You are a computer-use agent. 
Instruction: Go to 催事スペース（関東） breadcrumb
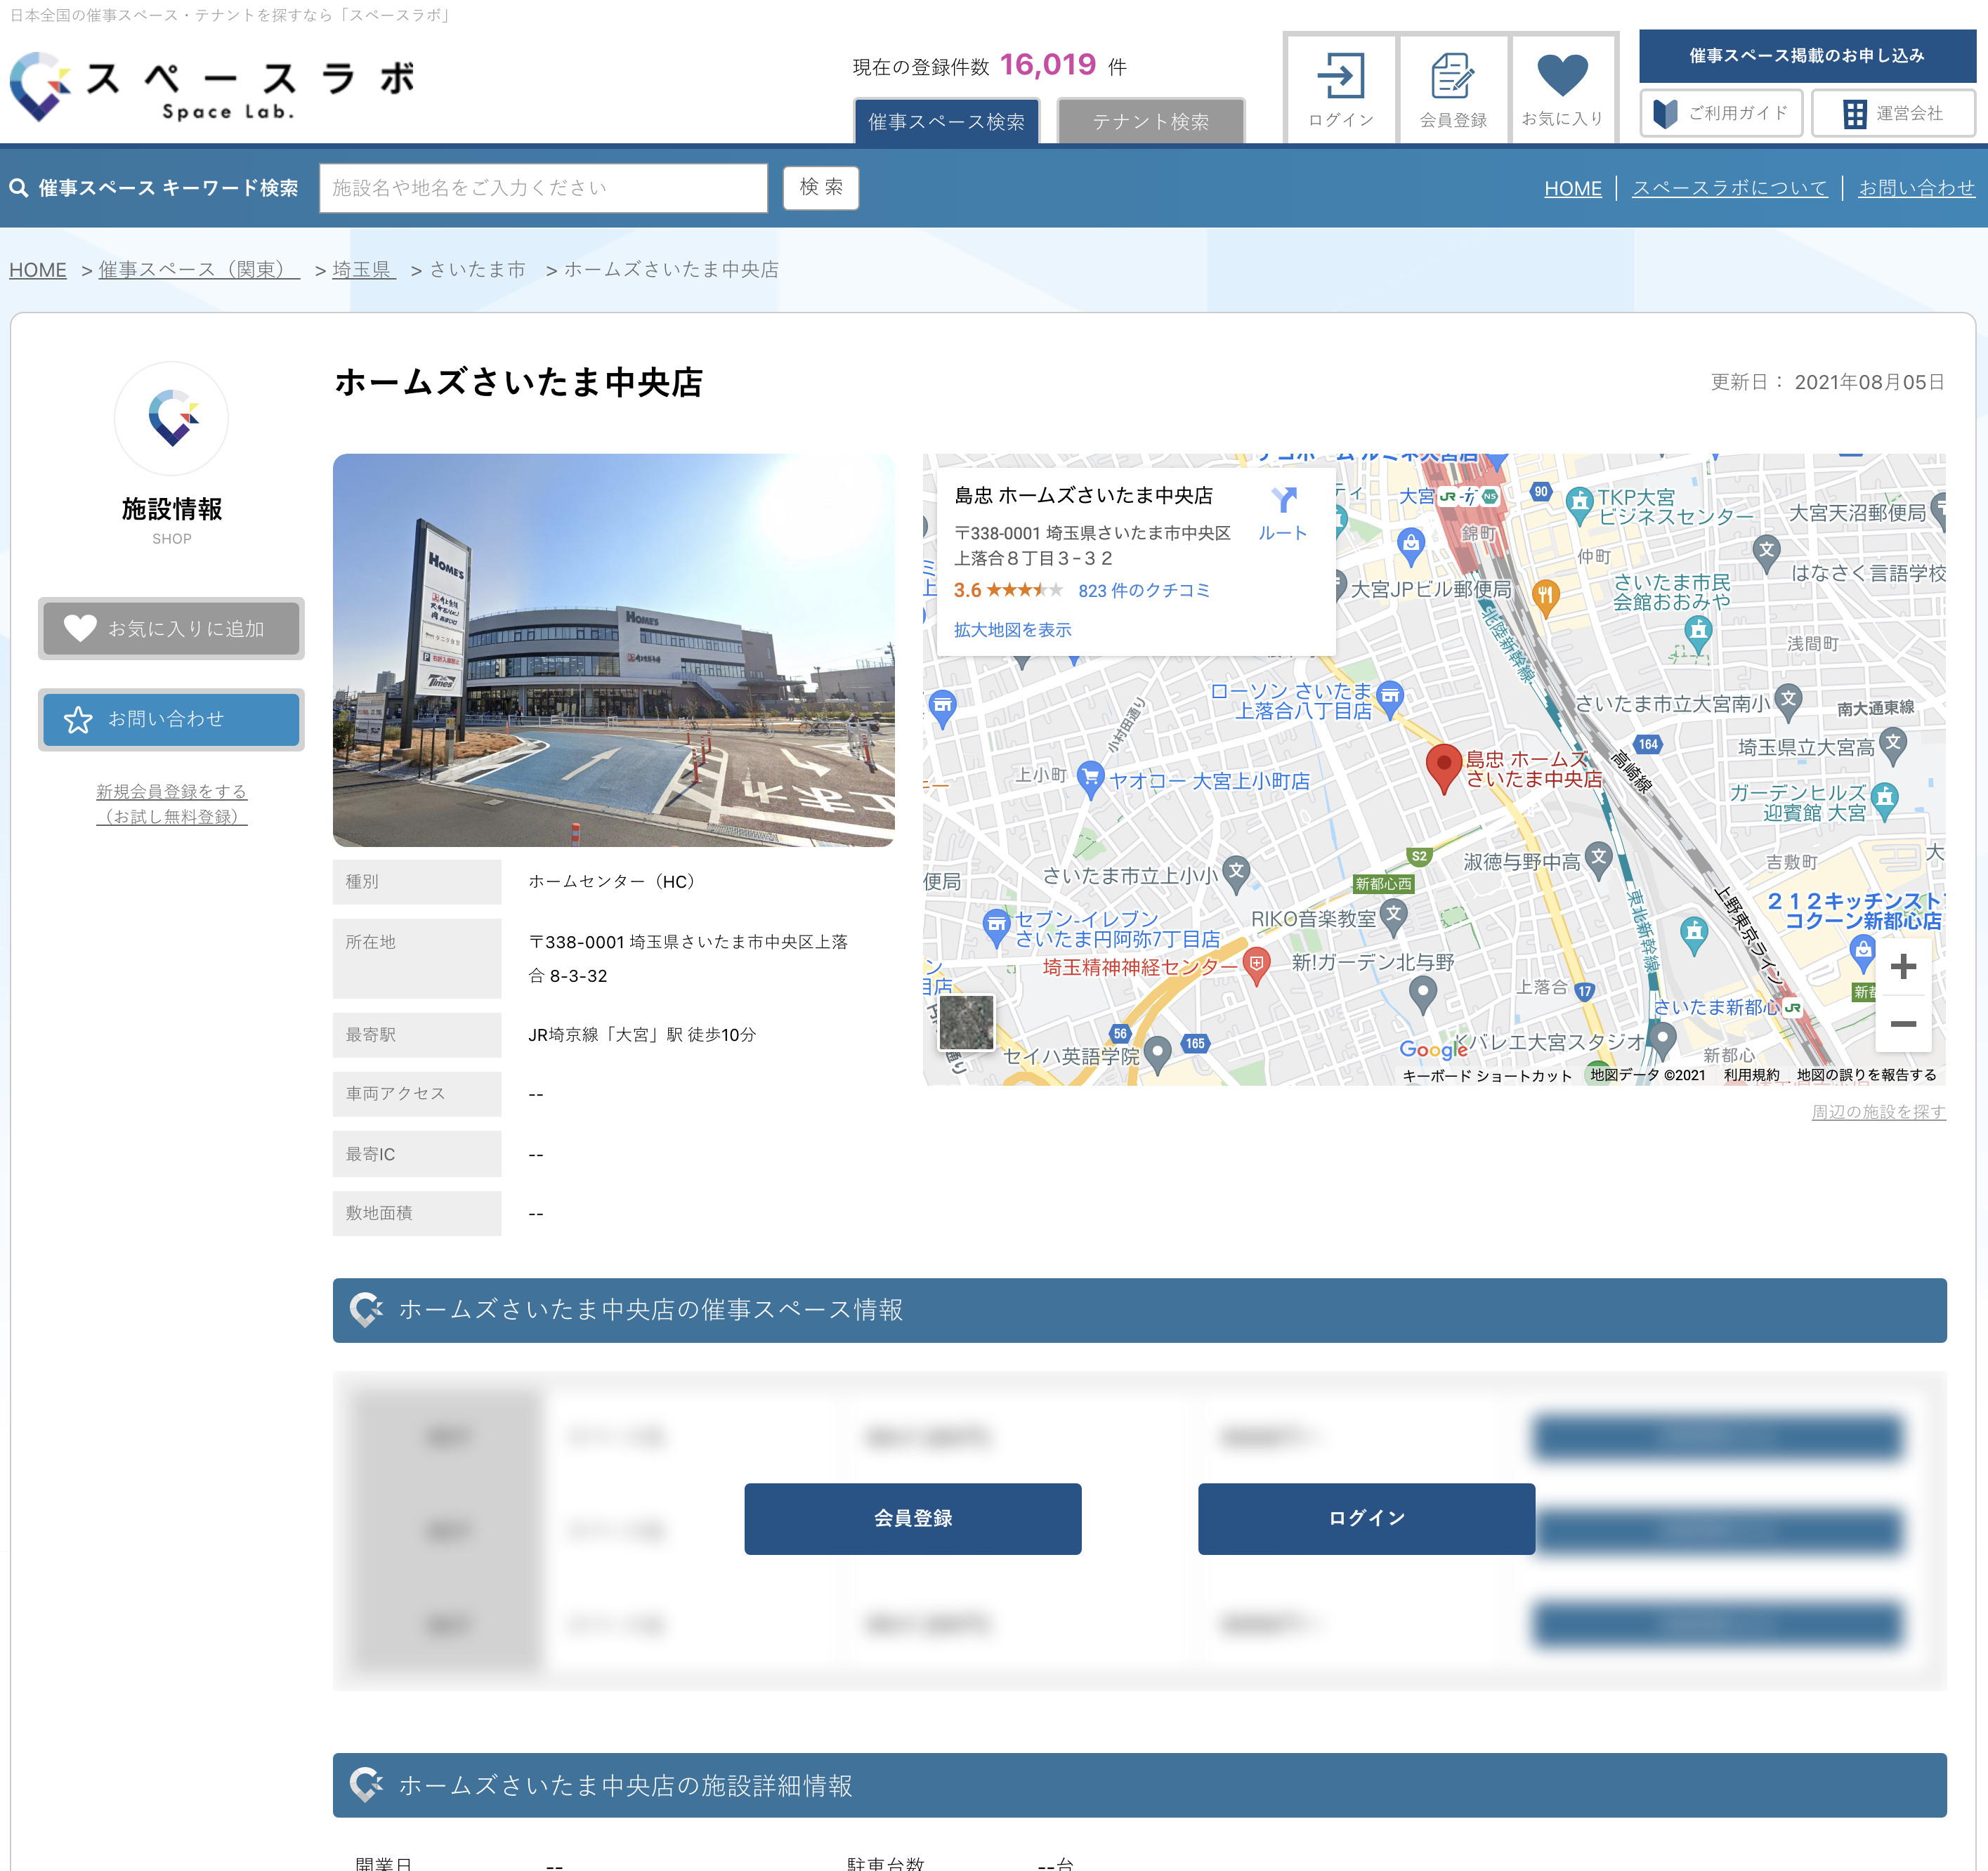click(x=199, y=270)
